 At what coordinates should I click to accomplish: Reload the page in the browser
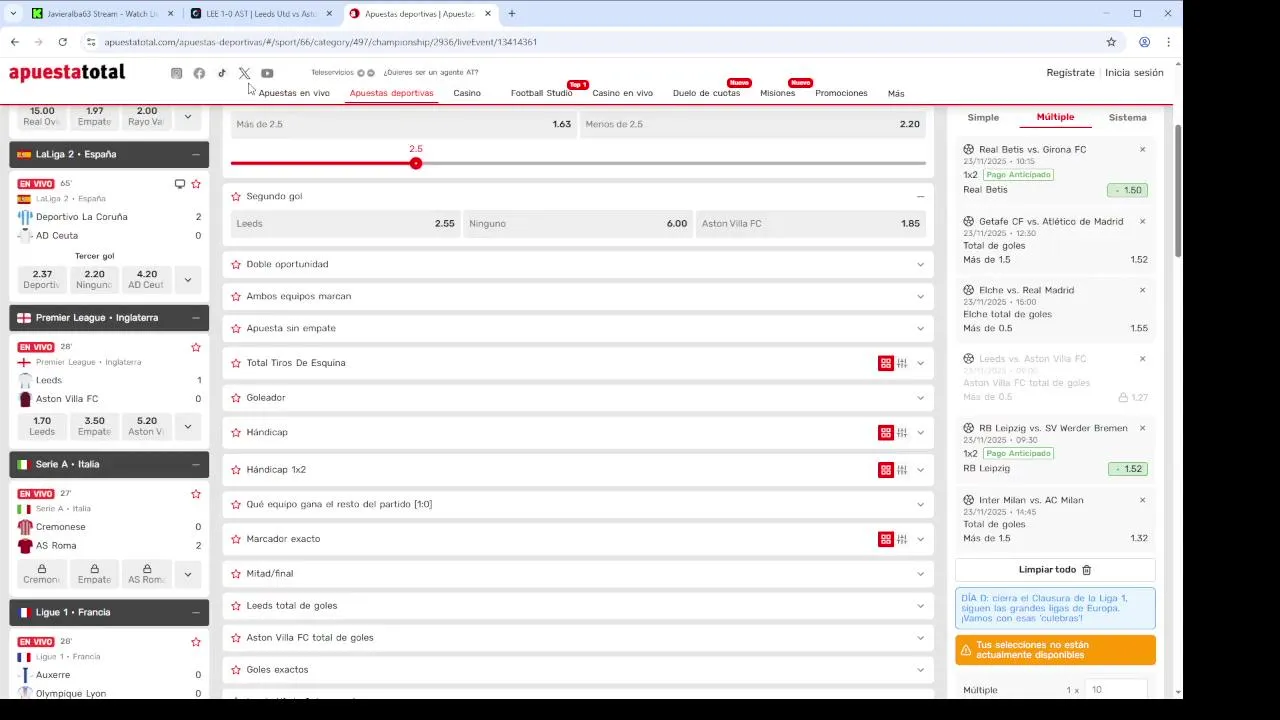point(62,42)
